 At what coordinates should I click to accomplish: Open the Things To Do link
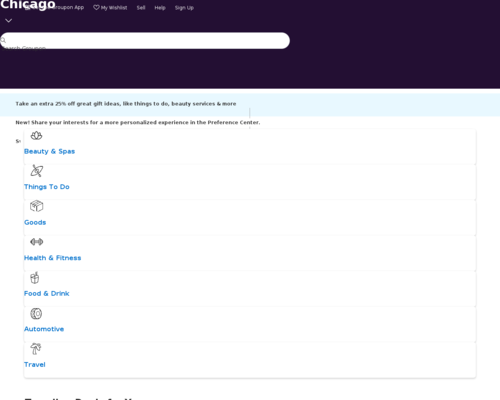47,187
